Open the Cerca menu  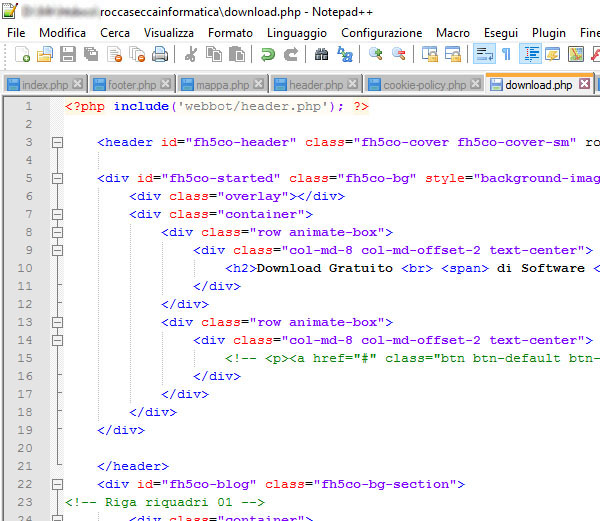[x=115, y=33]
